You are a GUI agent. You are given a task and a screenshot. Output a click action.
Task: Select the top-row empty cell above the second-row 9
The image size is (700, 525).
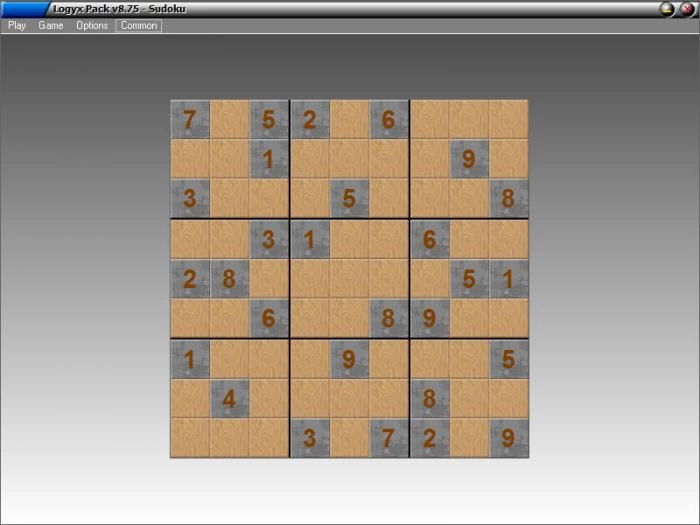(x=469, y=119)
